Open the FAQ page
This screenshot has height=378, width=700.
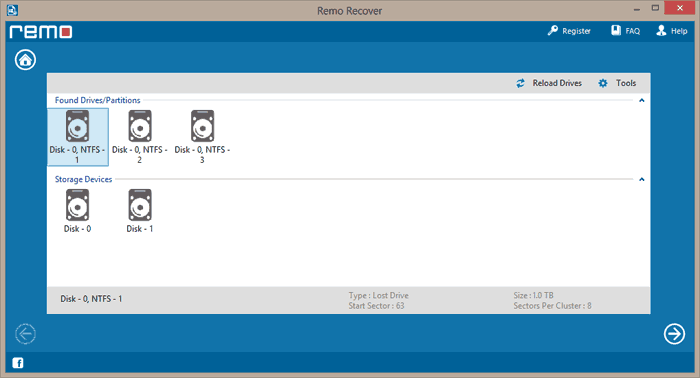(625, 31)
